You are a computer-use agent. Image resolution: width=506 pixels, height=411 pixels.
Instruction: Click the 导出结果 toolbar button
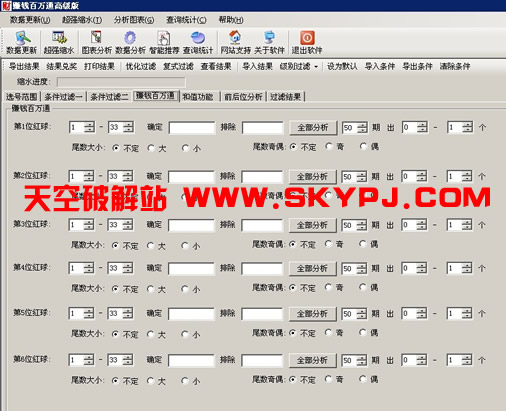[24, 66]
